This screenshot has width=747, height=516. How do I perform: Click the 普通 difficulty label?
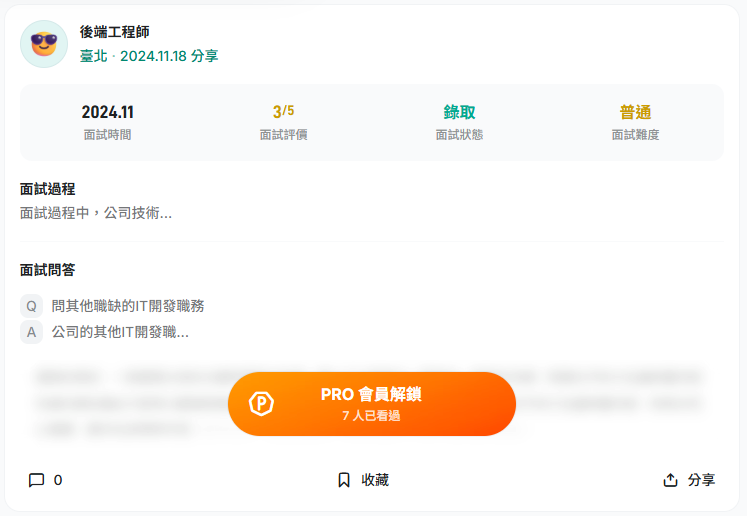(x=635, y=112)
